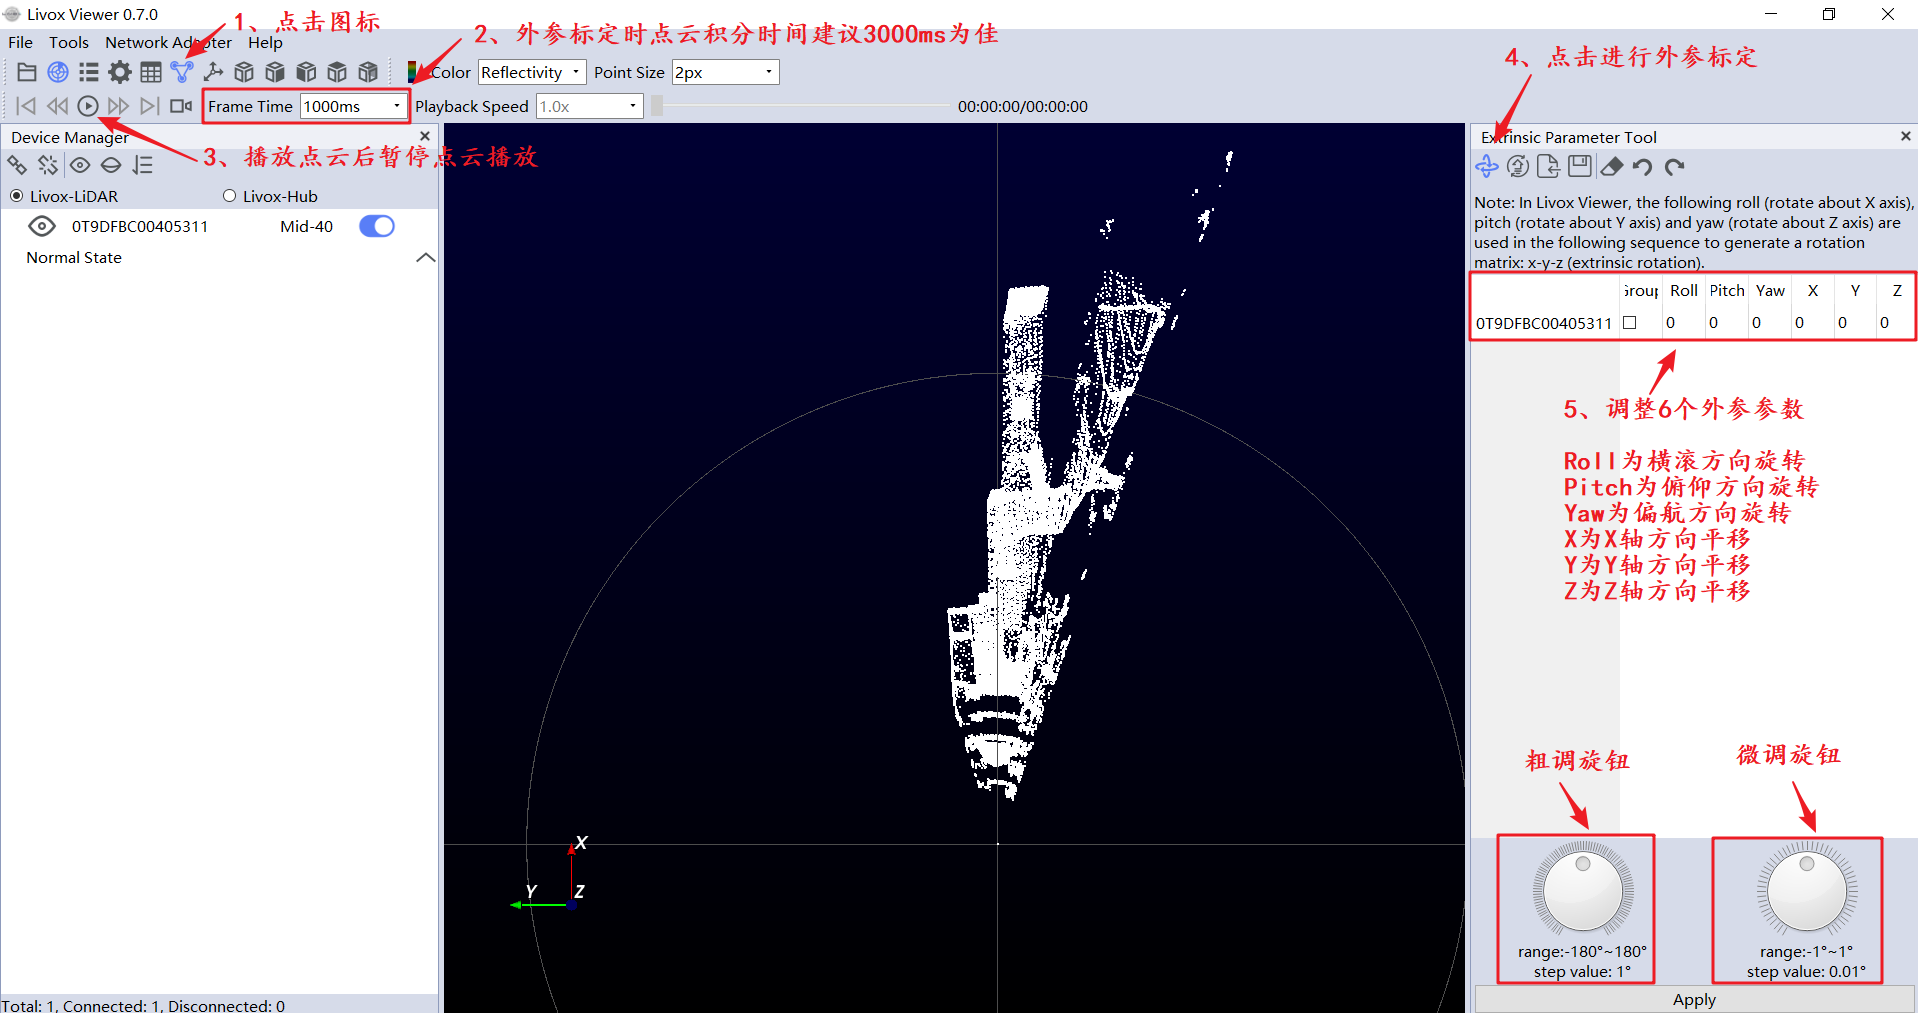Hide all devices with the closed-eye icon
Screen dimensions: 1918x1013
[111, 165]
